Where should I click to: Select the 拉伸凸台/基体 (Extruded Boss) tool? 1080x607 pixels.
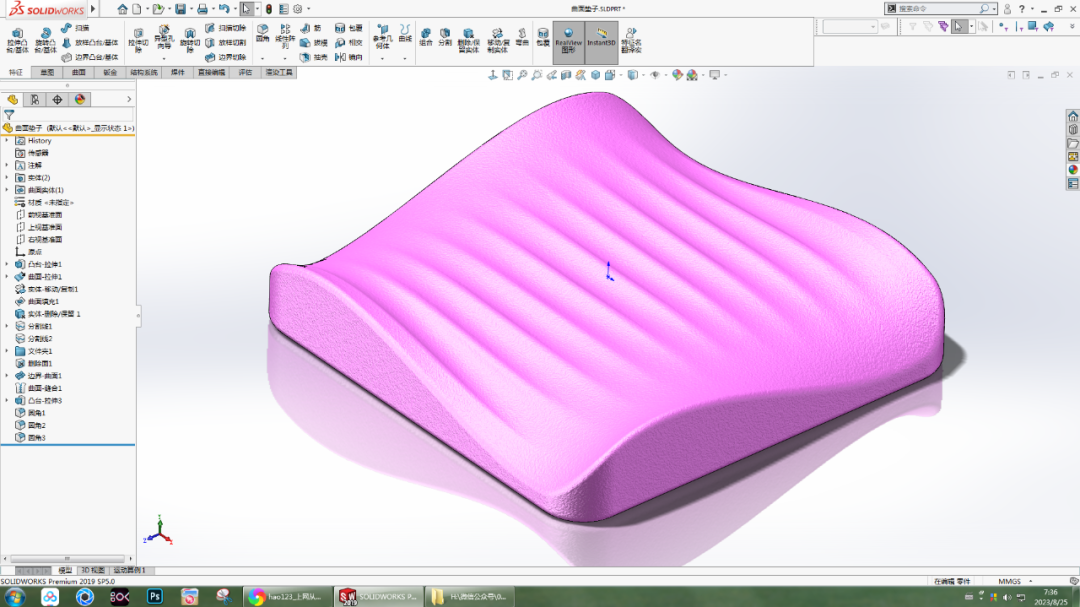[x=17, y=40]
